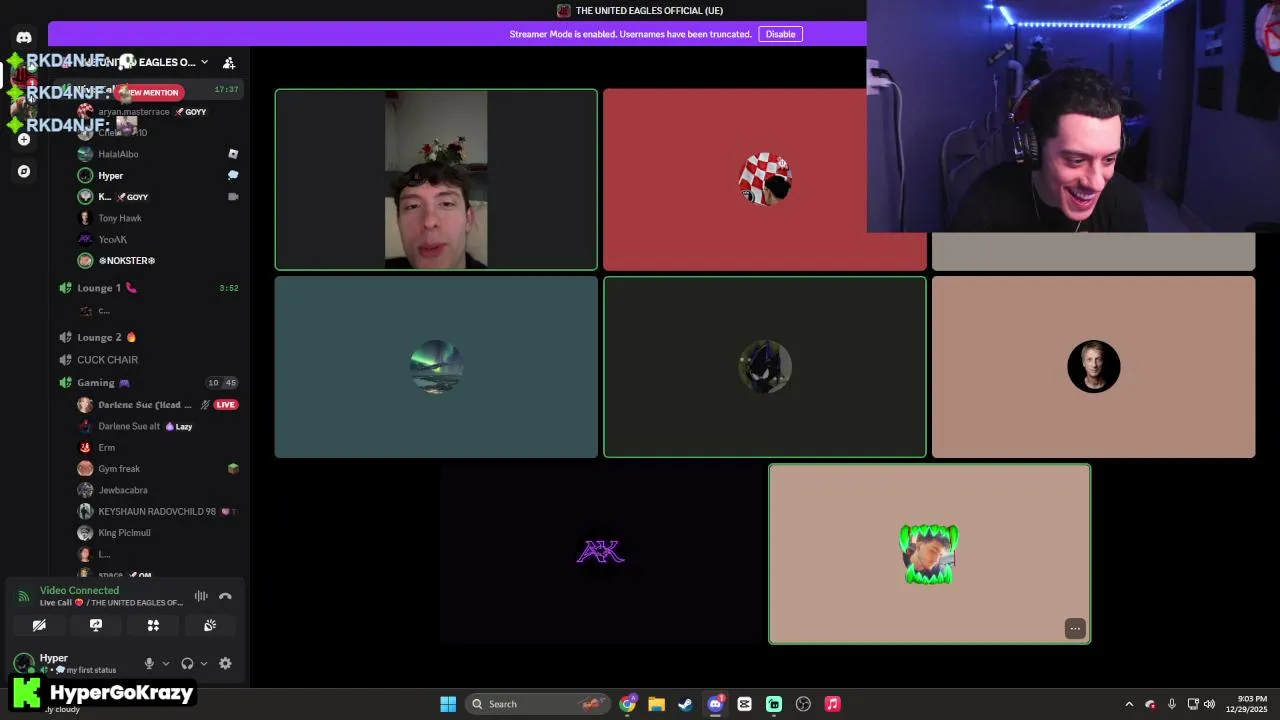
Task: Open the volume control in system tray
Action: pos(1209,704)
